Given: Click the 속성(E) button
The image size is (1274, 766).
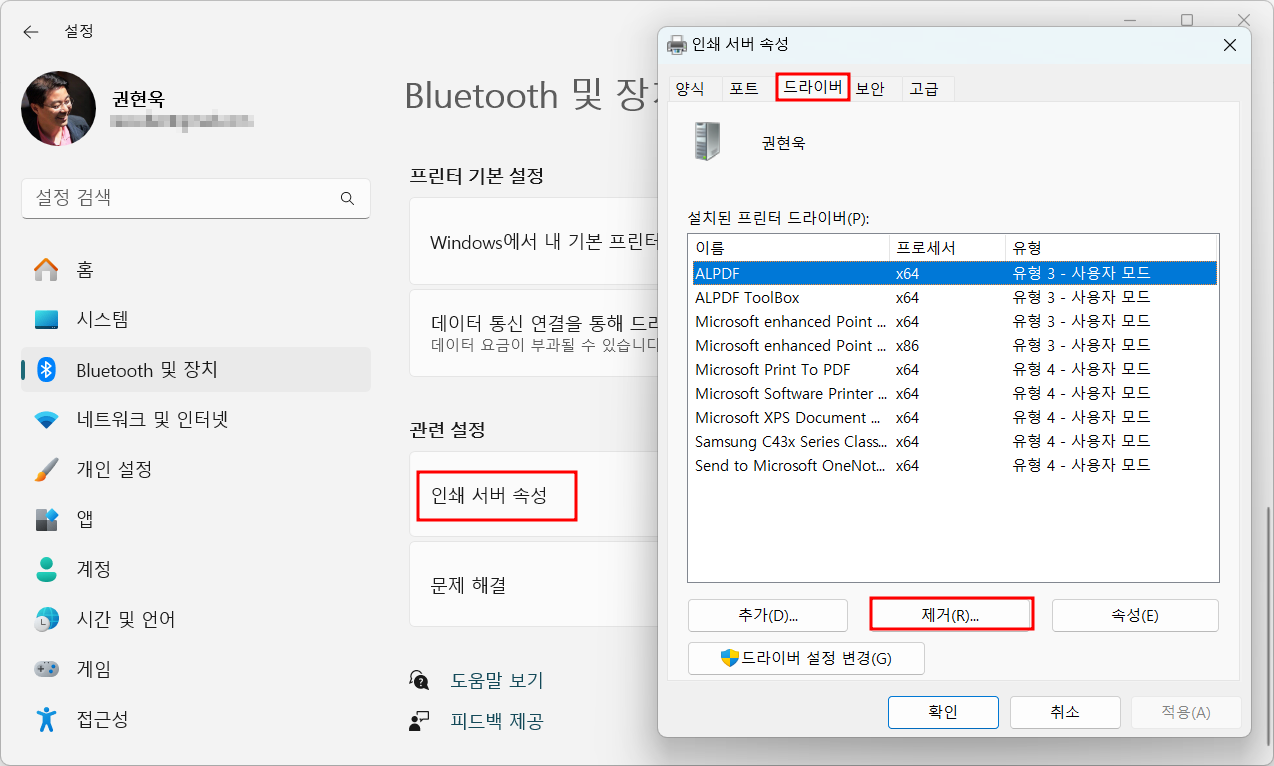Looking at the screenshot, I should 1135,615.
